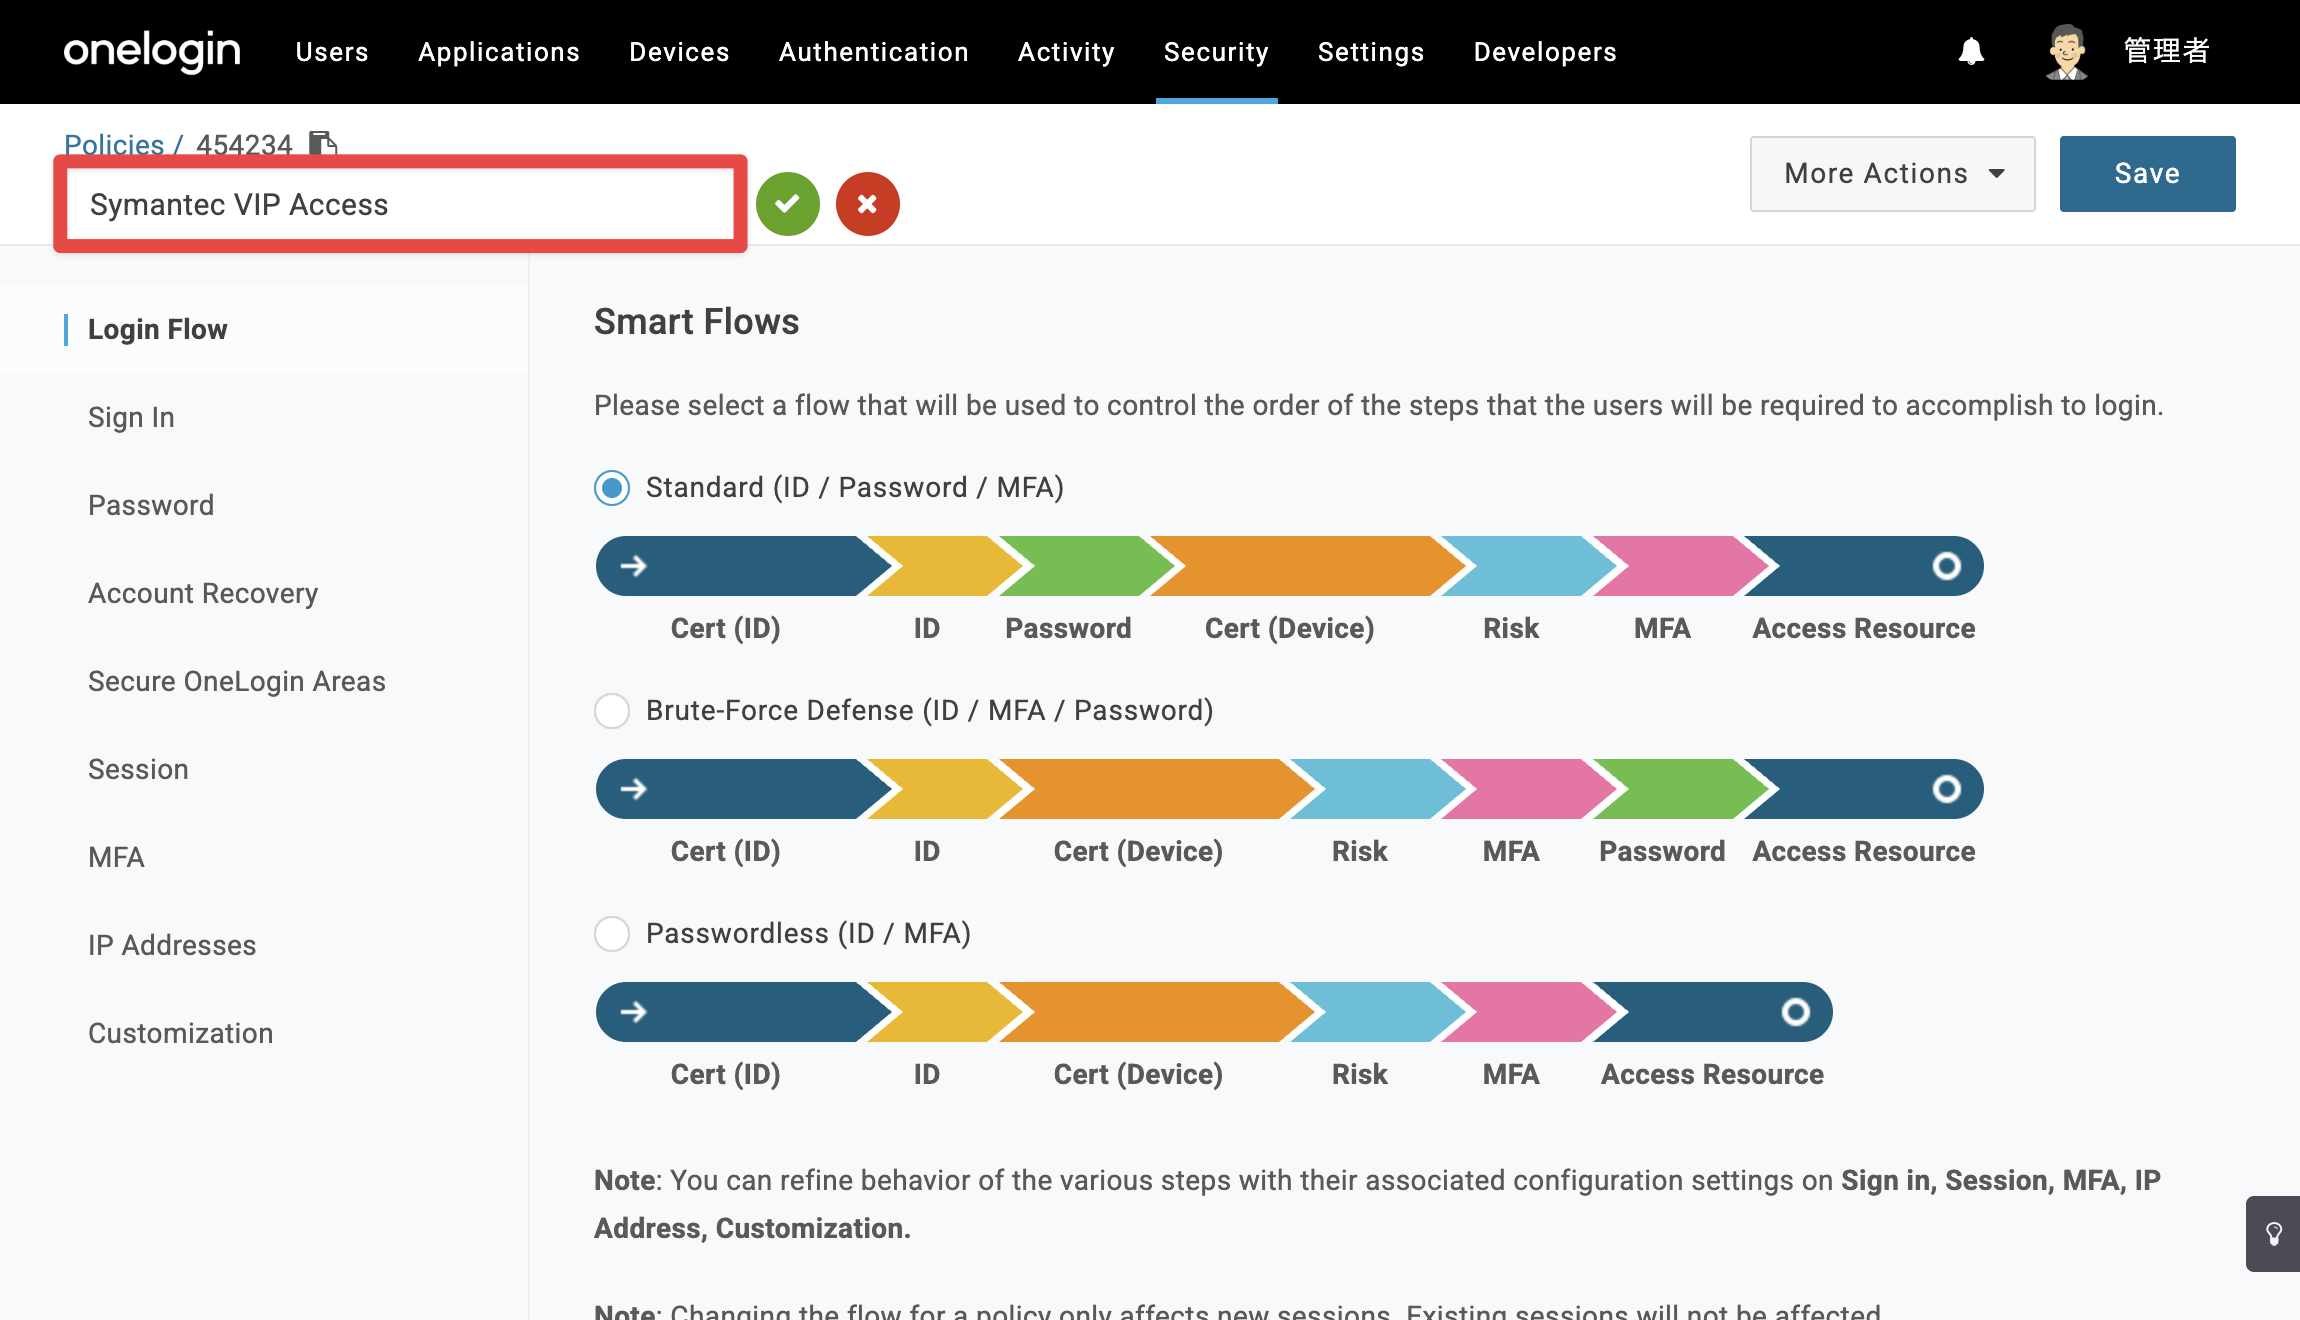Screen dimensions: 2300x1320
Task: Open the IP Addresses section
Action: [x=172, y=946]
